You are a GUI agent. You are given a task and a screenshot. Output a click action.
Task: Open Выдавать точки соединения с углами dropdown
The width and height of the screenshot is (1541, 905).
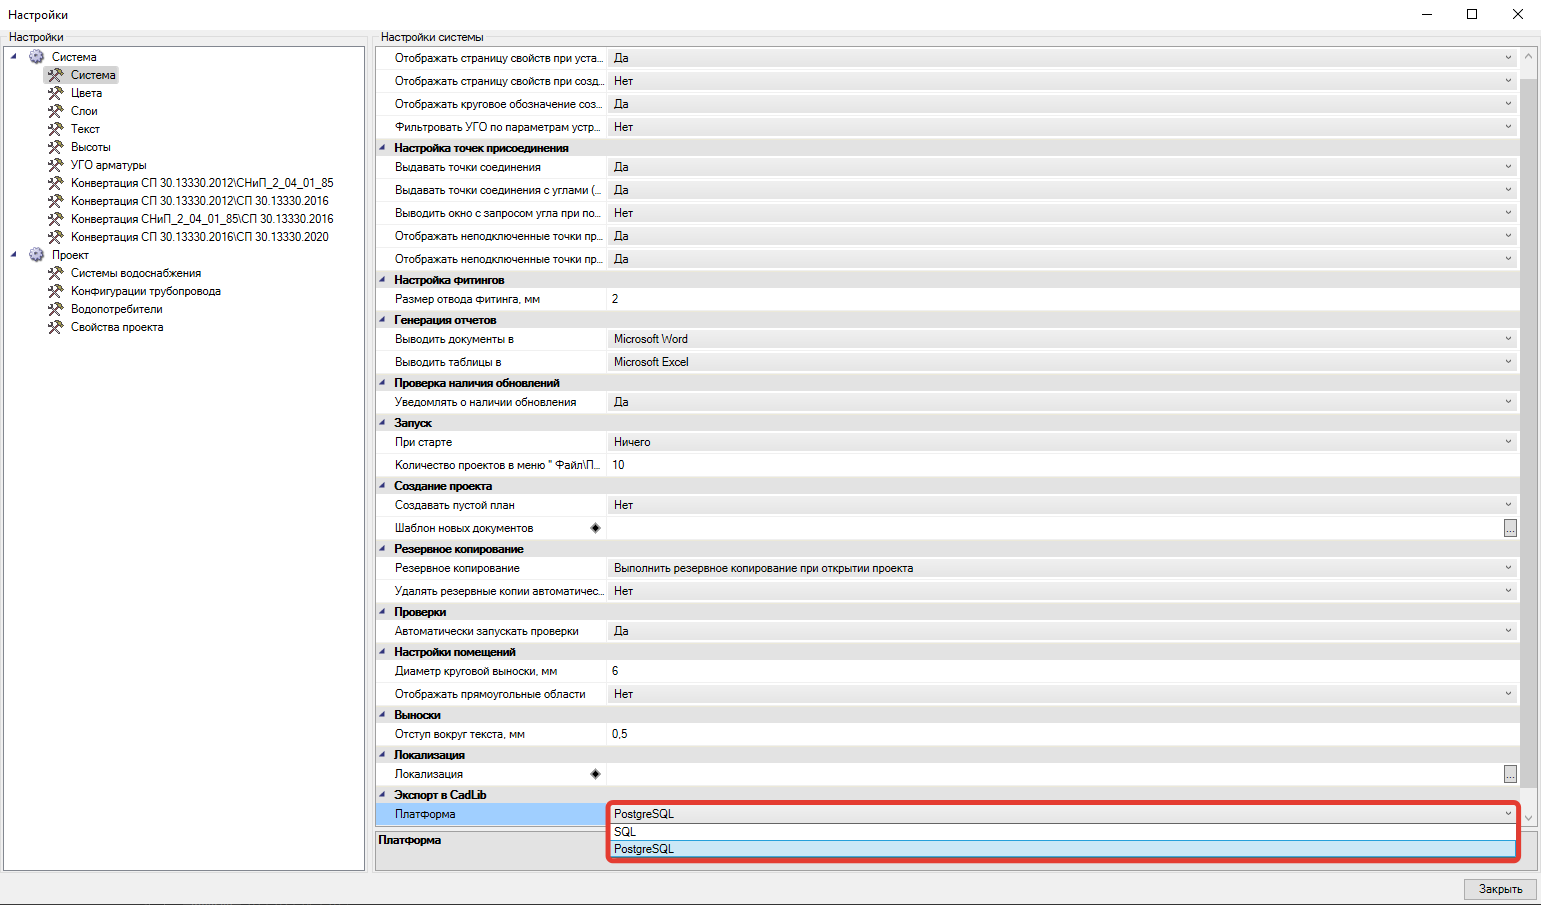(x=1508, y=190)
